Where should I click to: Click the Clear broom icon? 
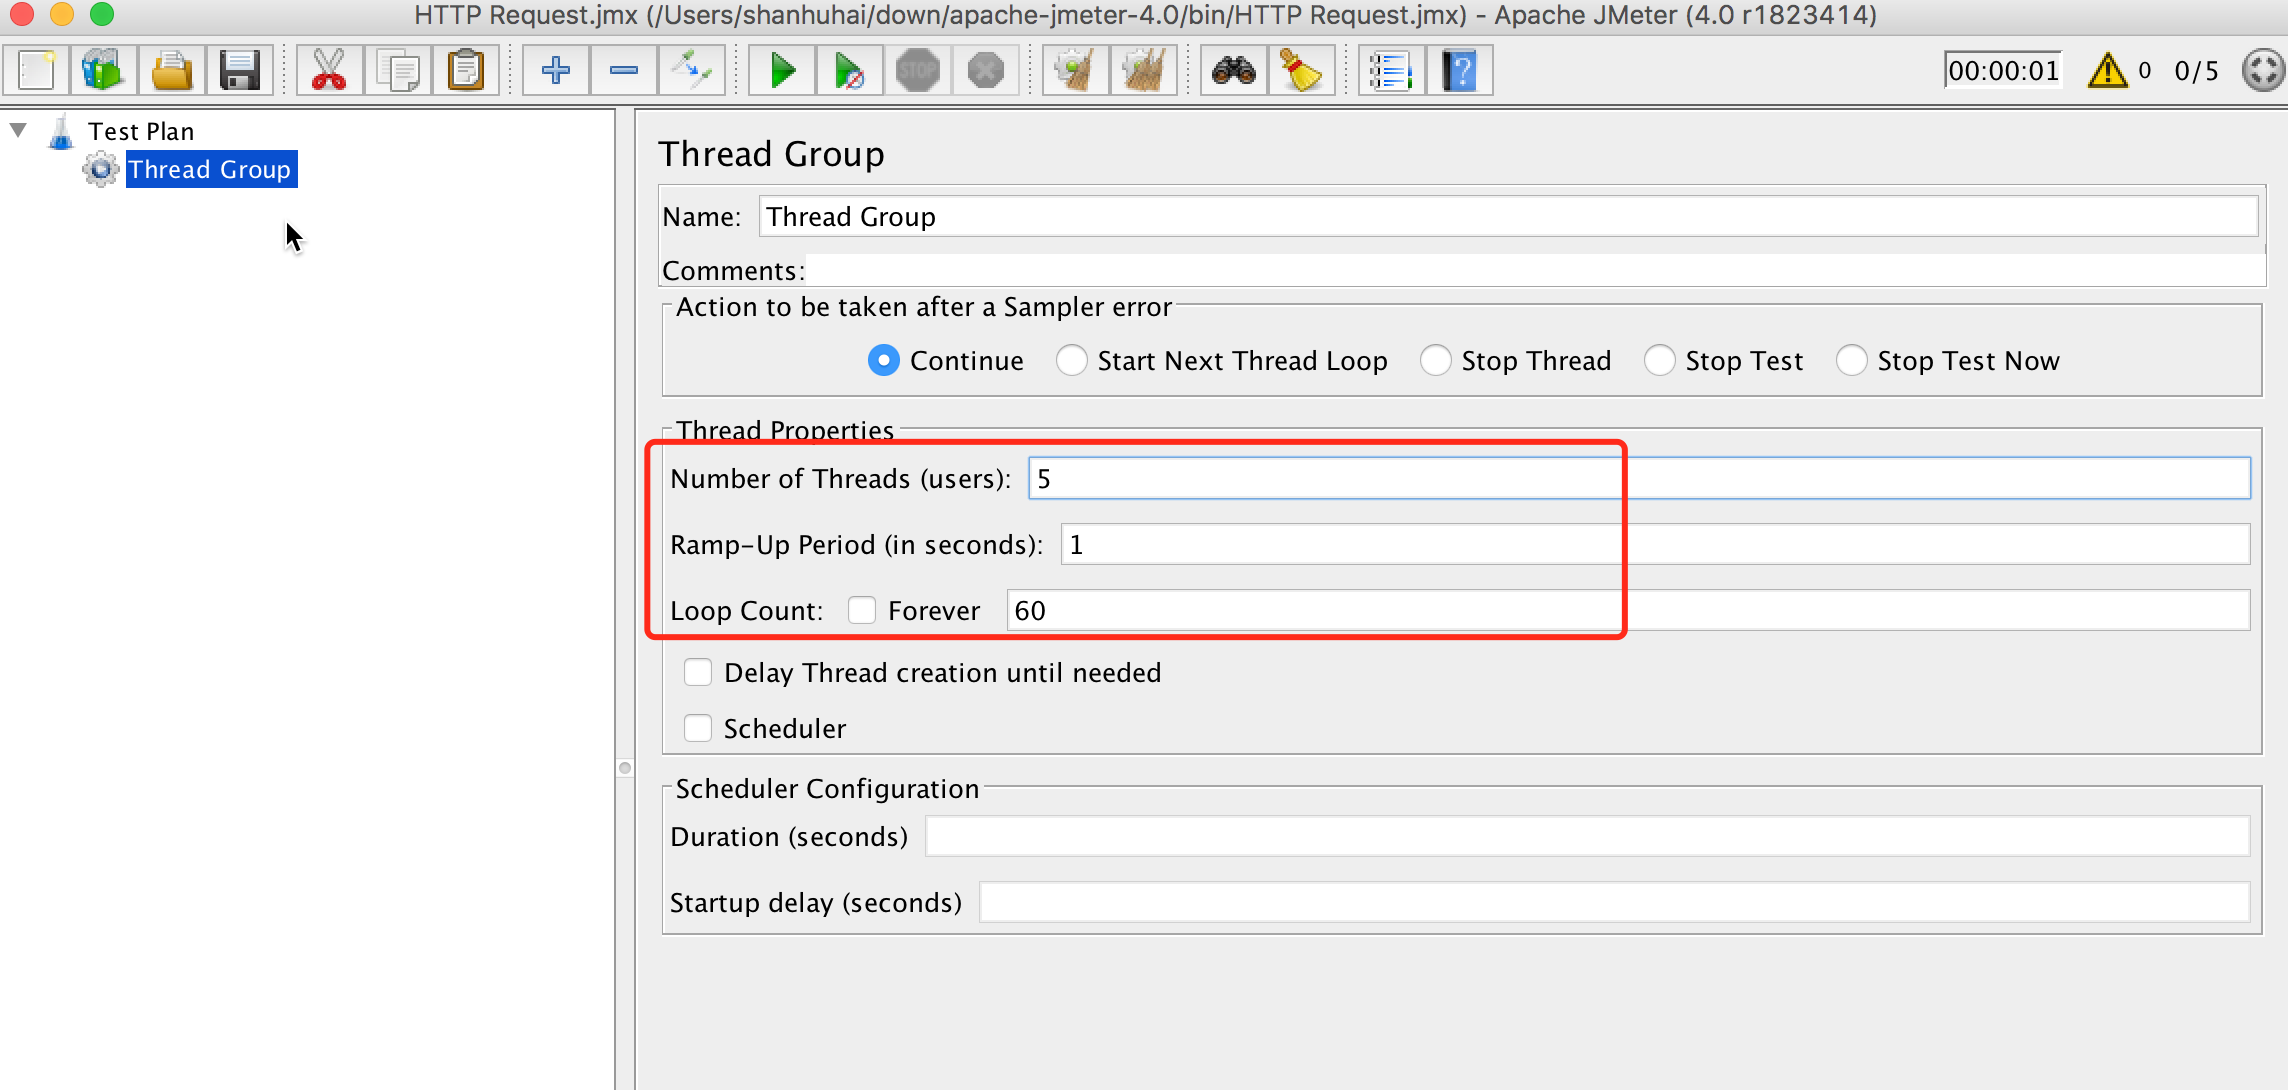click(x=1075, y=71)
